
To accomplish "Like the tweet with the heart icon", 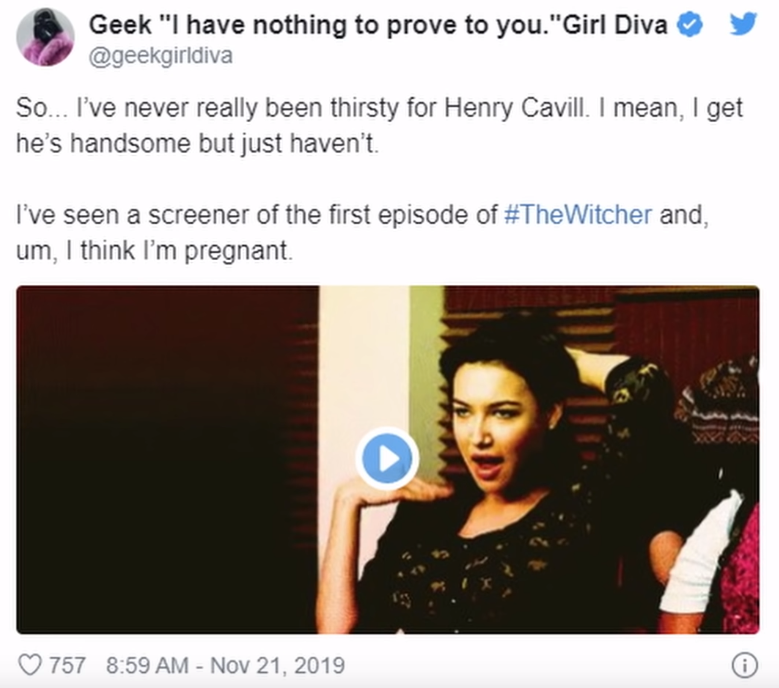I will point(29,665).
